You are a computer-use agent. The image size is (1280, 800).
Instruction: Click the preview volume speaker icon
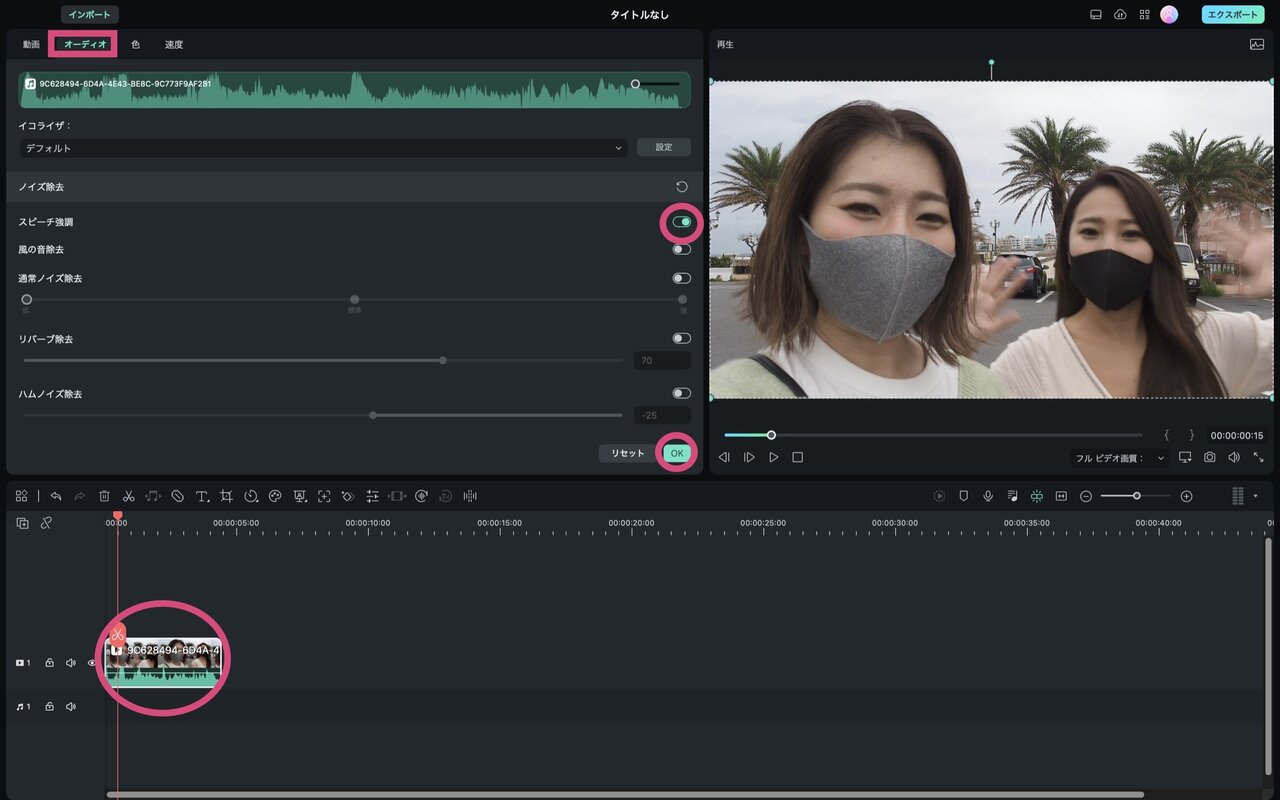pos(1234,457)
